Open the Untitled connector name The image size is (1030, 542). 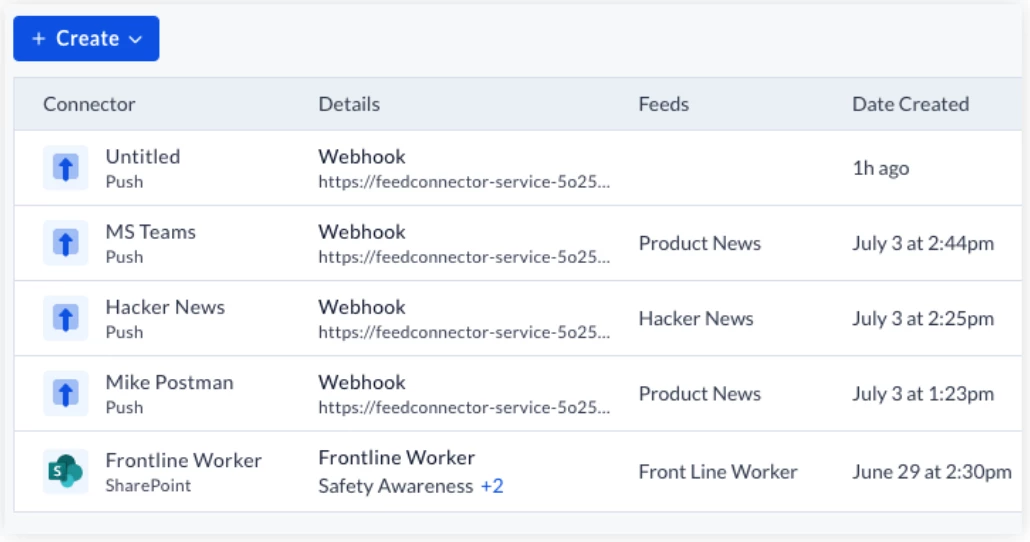[x=143, y=156]
